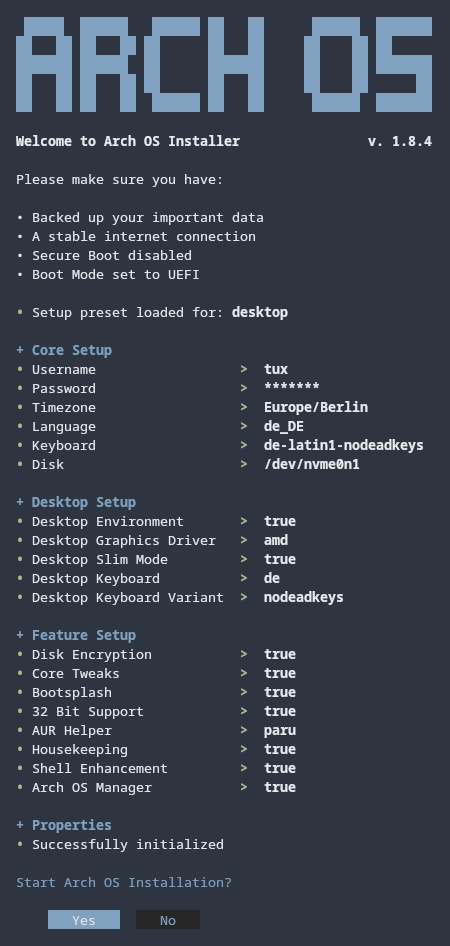Viewport: 450px width, 946px height.
Task: Click the amd graphics driver value
Action: [x=276, y=540]
